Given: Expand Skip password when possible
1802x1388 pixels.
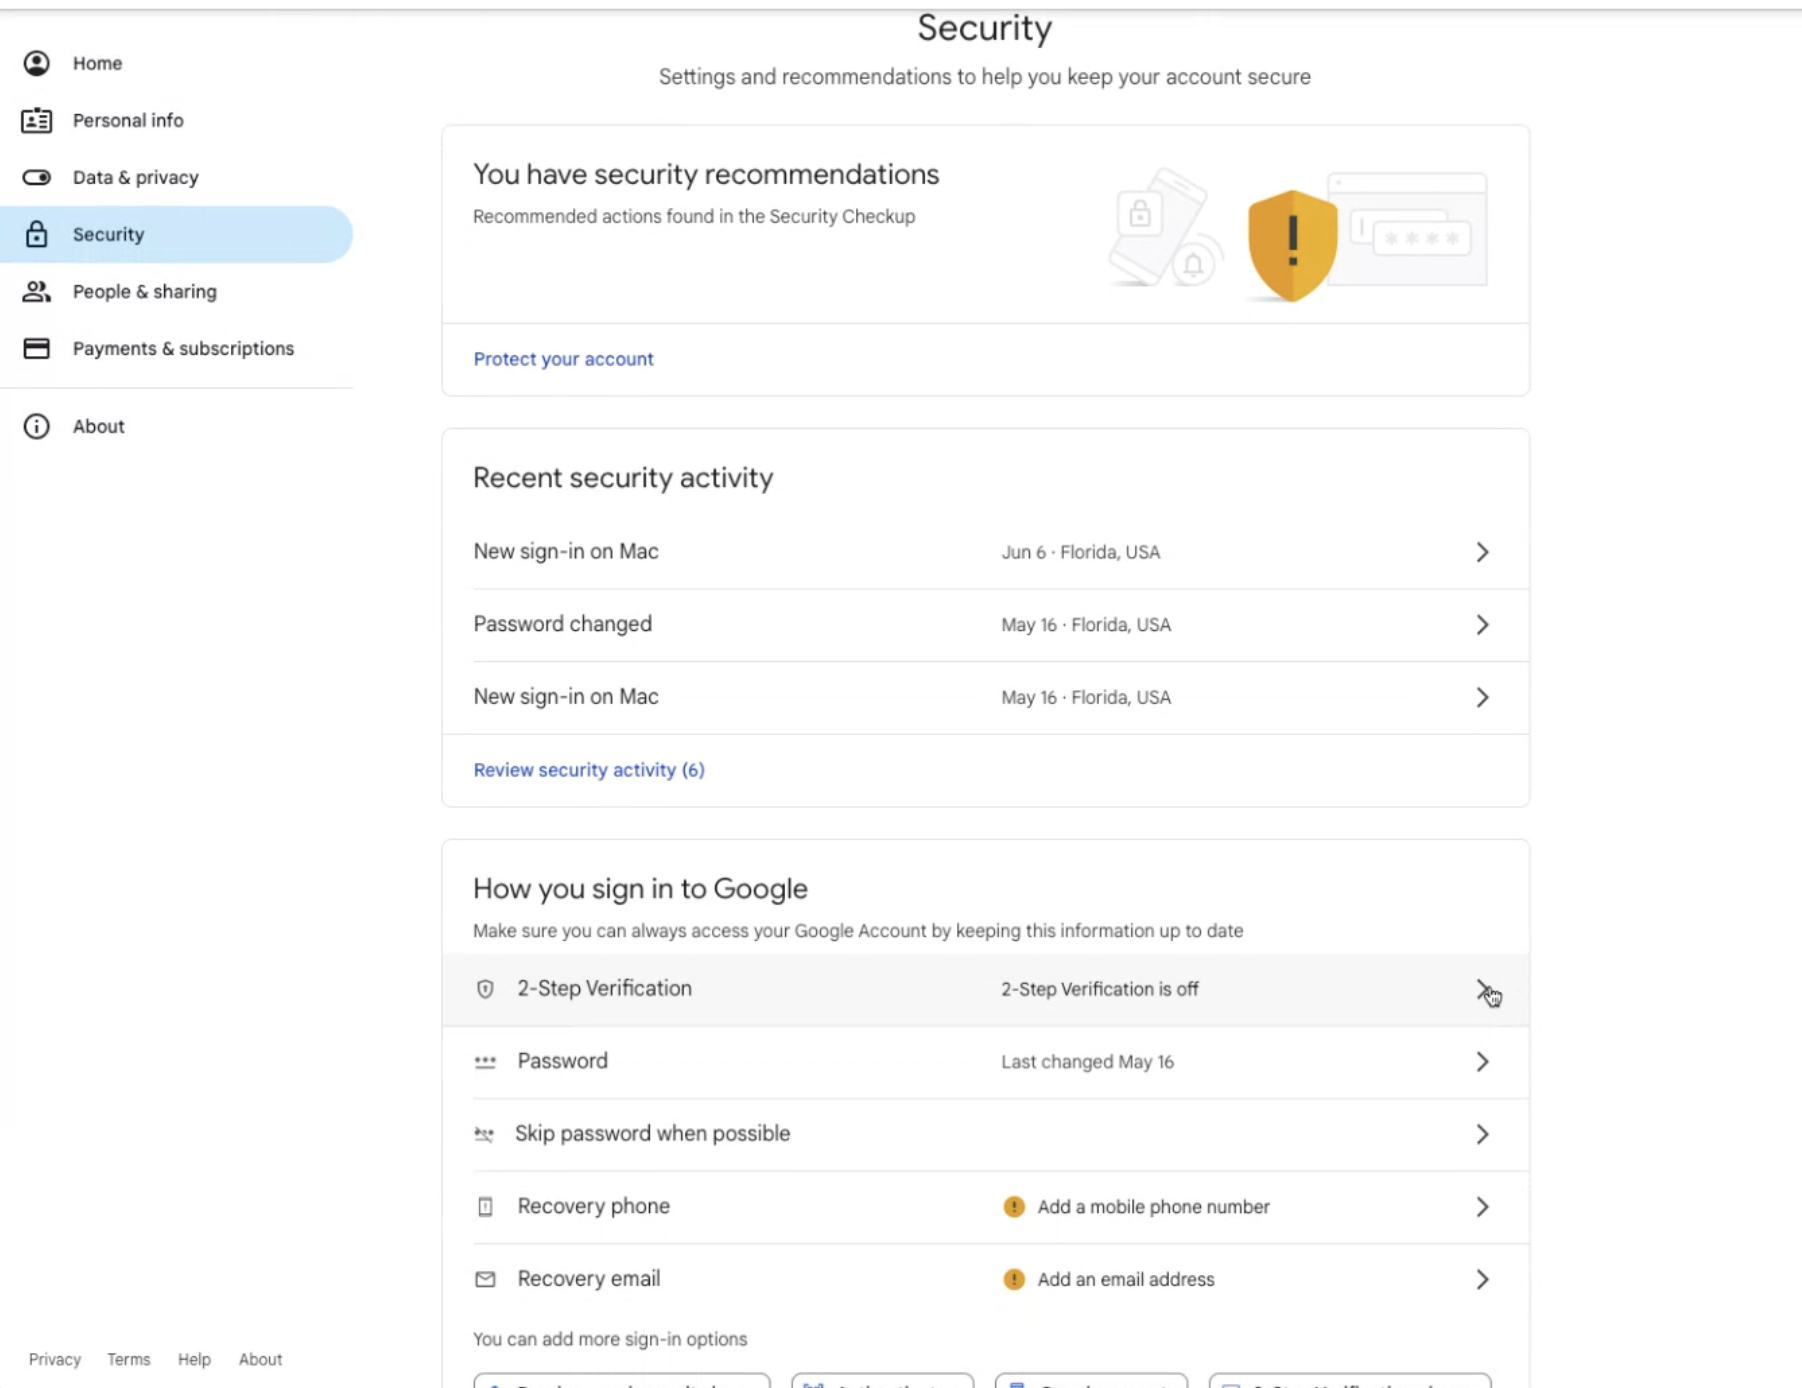Looking at the screenshot, I should [x=1482, y=1134].
